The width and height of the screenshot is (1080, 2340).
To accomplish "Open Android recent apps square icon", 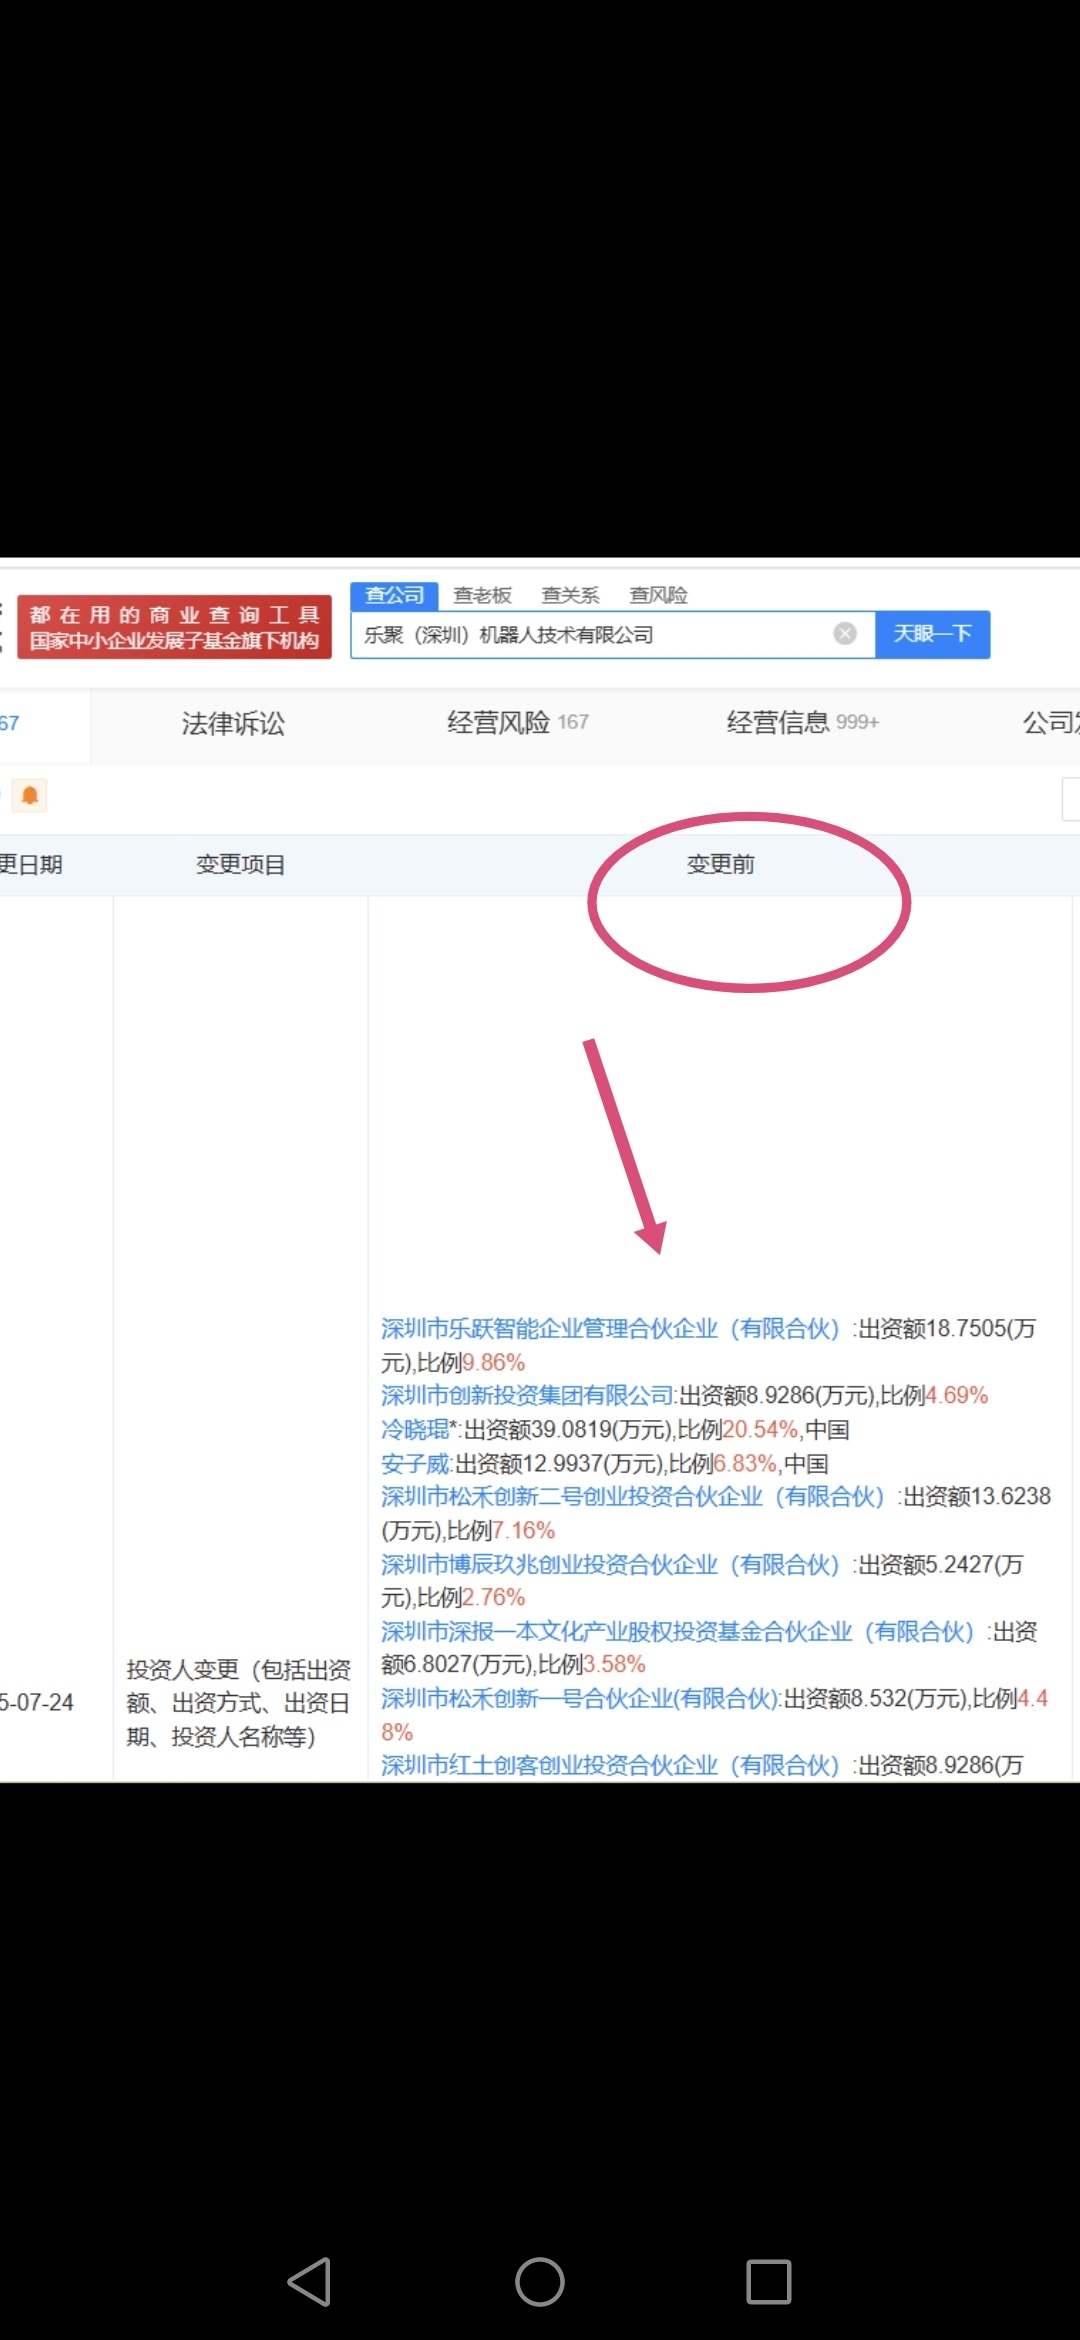I will pyautogui.click(x=769, y=2282).
